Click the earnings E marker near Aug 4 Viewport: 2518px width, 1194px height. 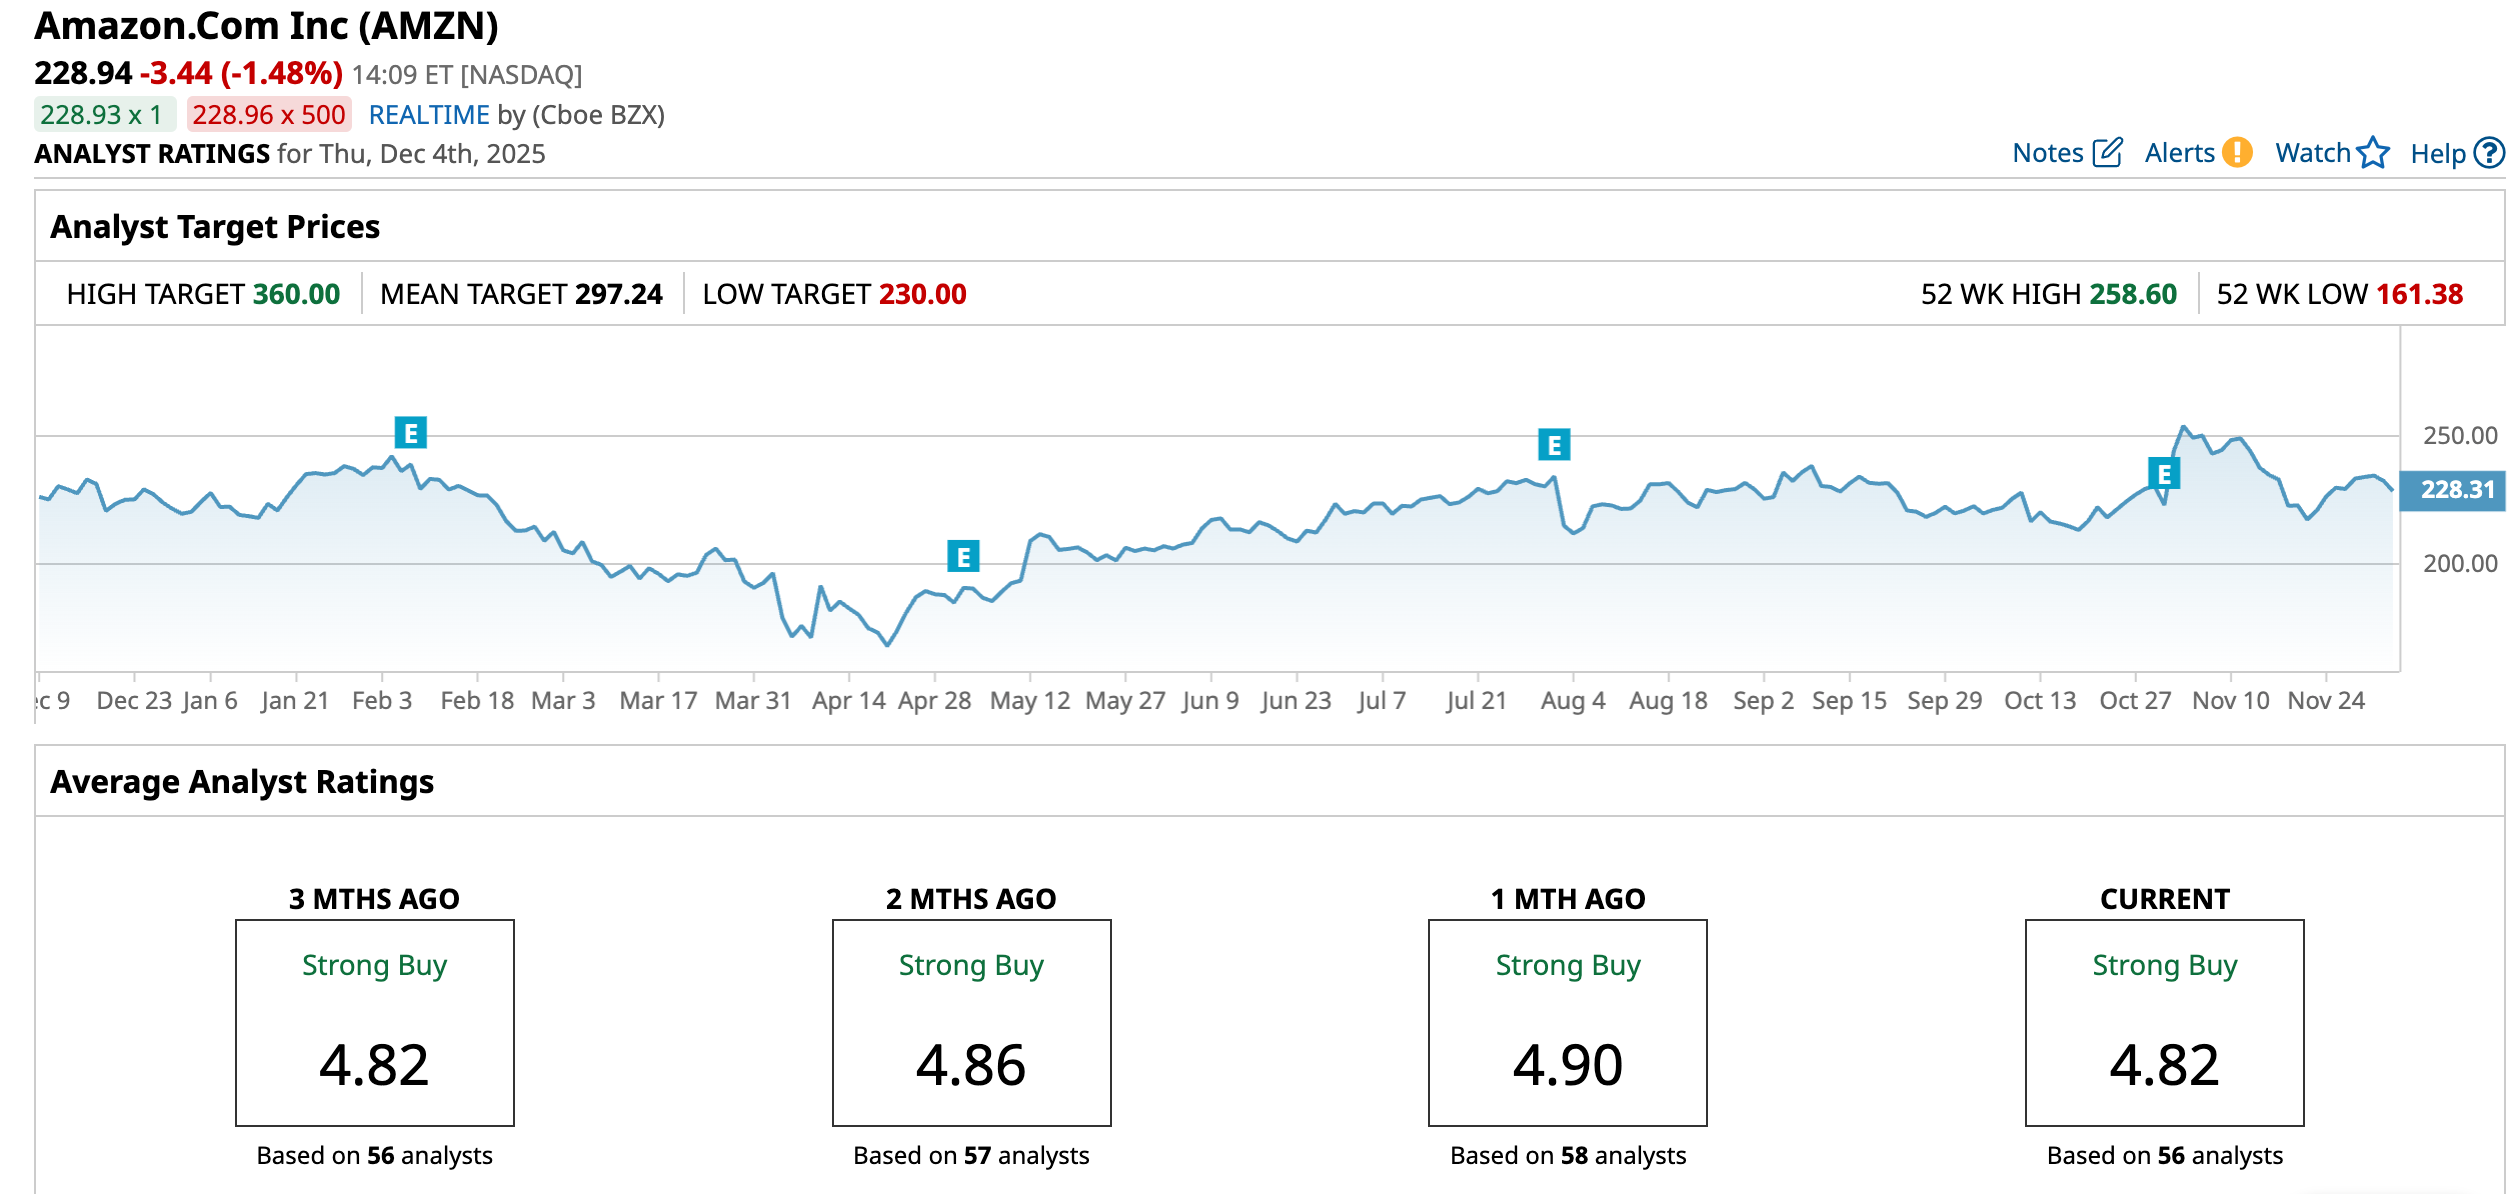[x=1554, y=444]
